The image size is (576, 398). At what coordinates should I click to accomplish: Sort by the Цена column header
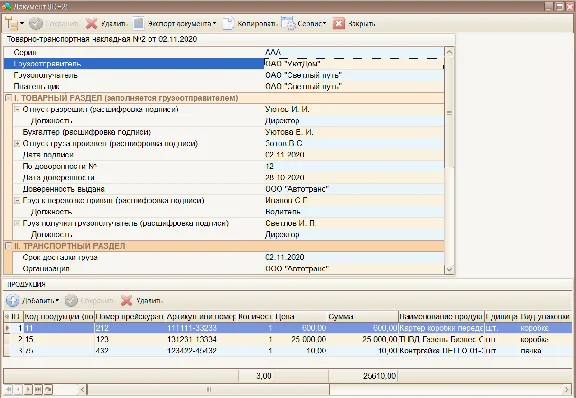click(301, 316)
